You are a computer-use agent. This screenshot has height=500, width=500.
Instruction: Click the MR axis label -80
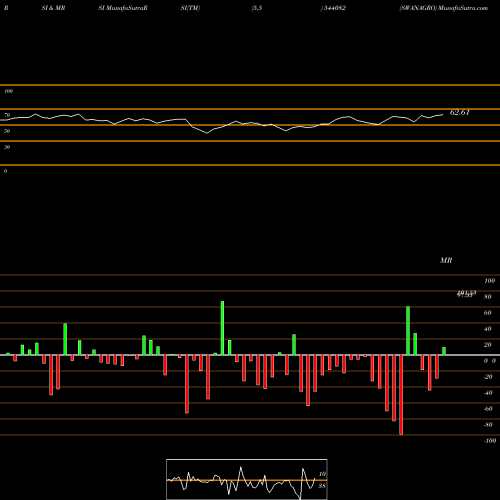(x=488, y=425)
